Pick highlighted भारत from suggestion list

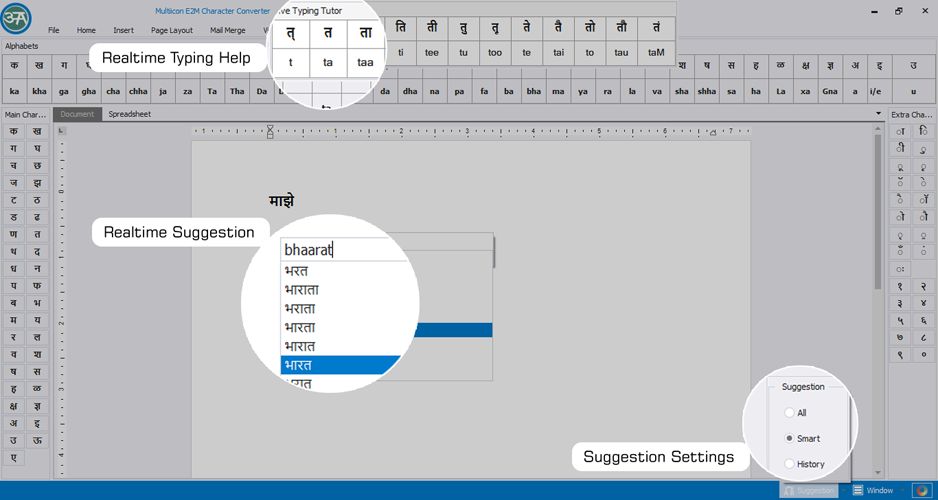pos(340,364)
